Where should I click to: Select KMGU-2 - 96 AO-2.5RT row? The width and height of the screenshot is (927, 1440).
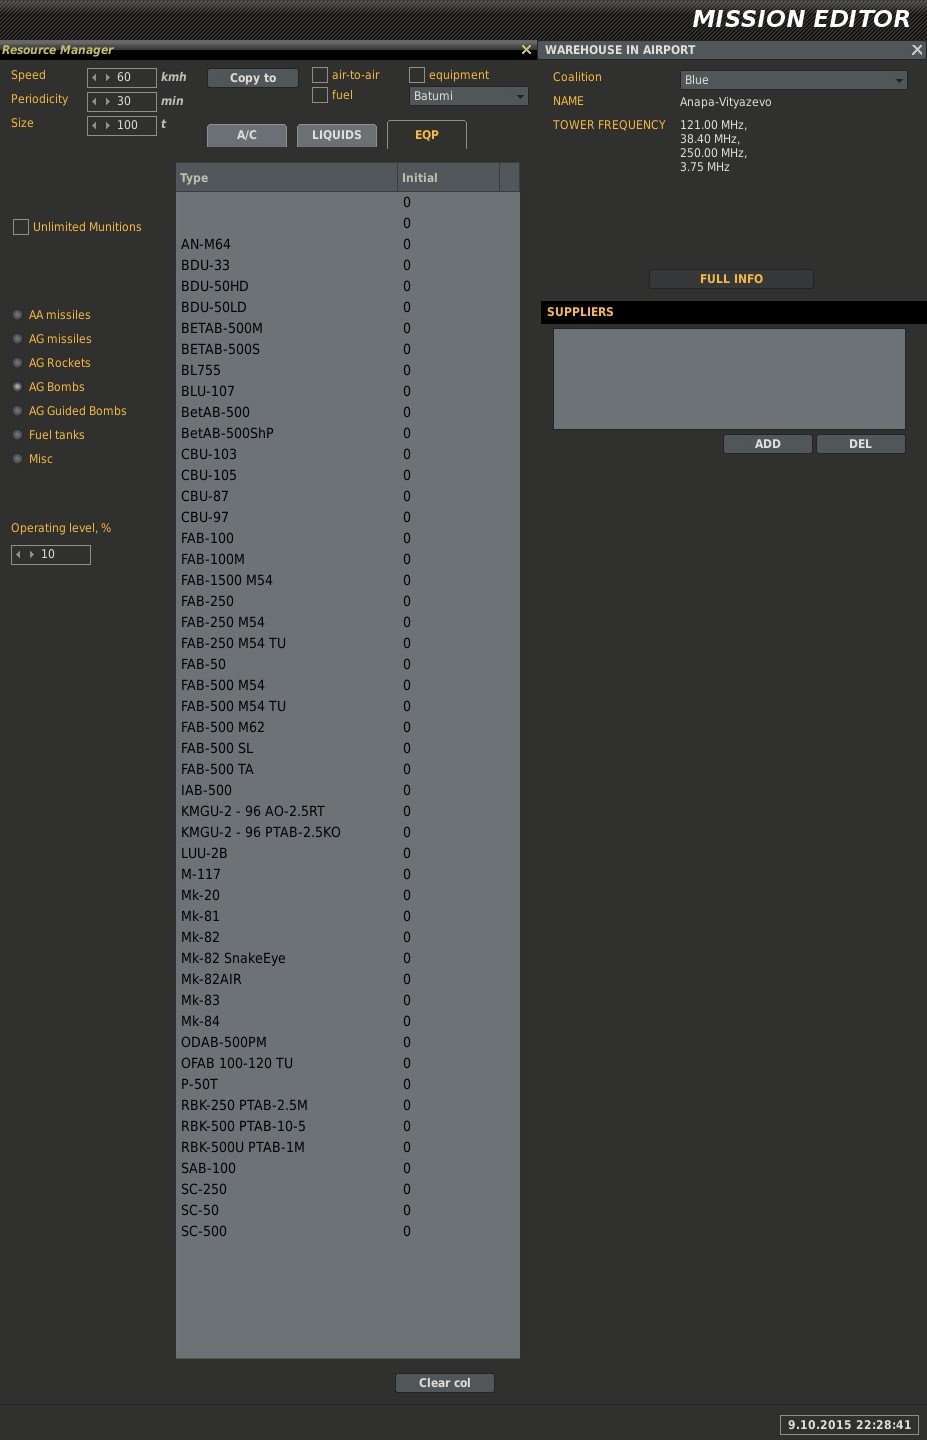(347, 811)
